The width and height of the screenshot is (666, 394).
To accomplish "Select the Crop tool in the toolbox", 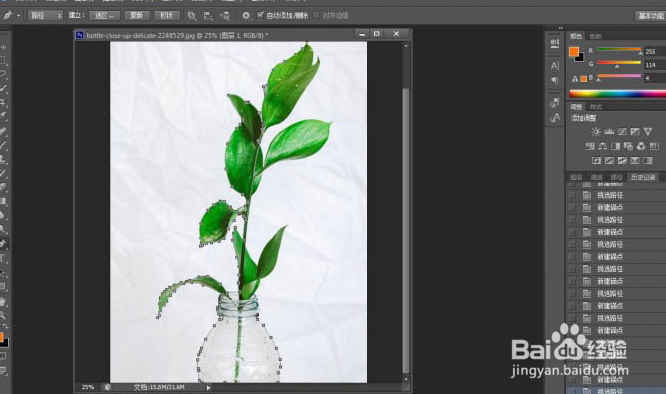I will pyautogui.click(x=3, y=102).
